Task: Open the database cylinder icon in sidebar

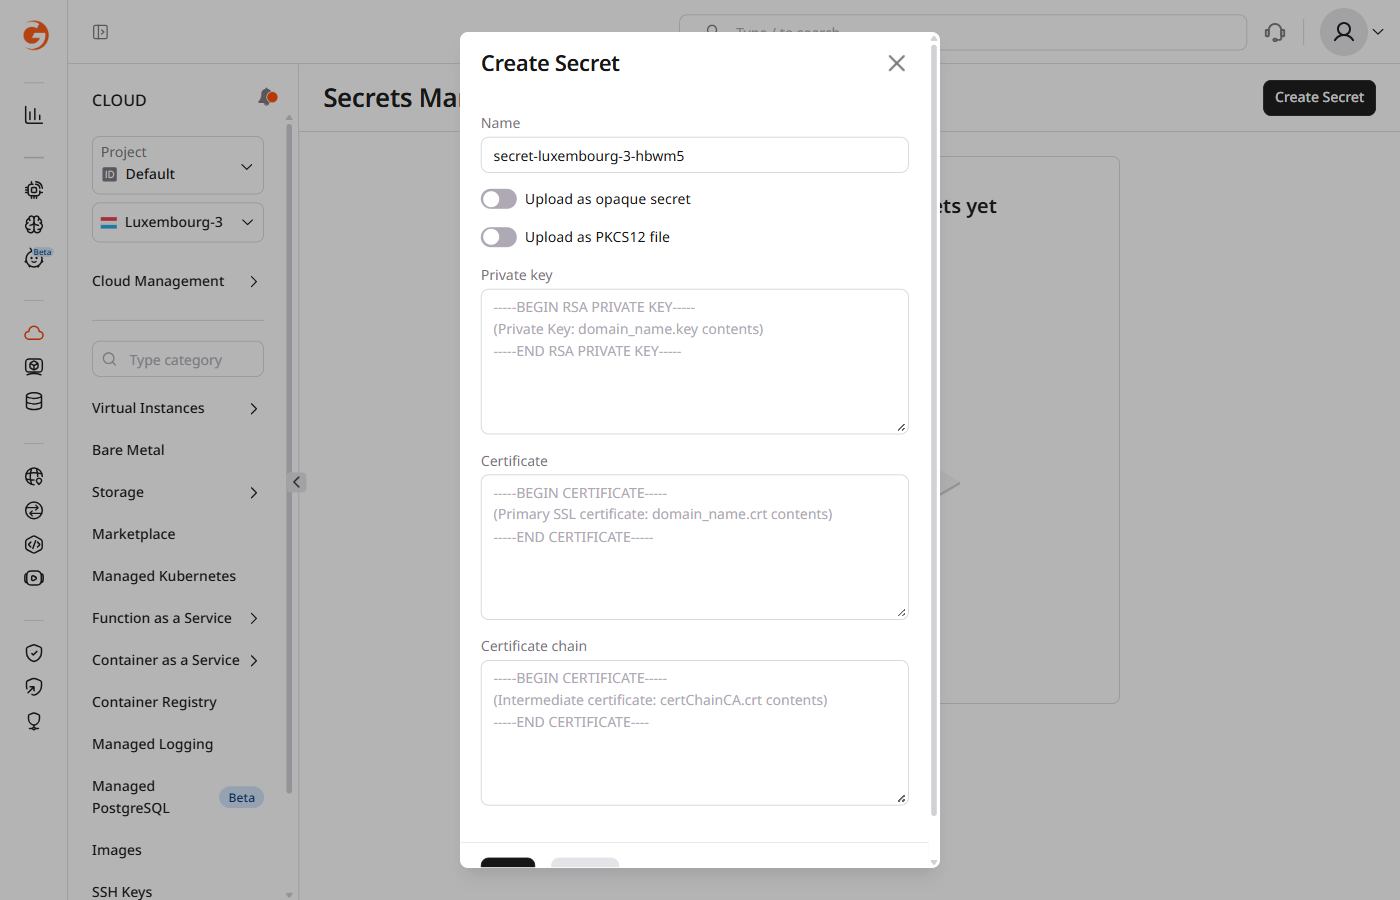Action: pos(34,401)
